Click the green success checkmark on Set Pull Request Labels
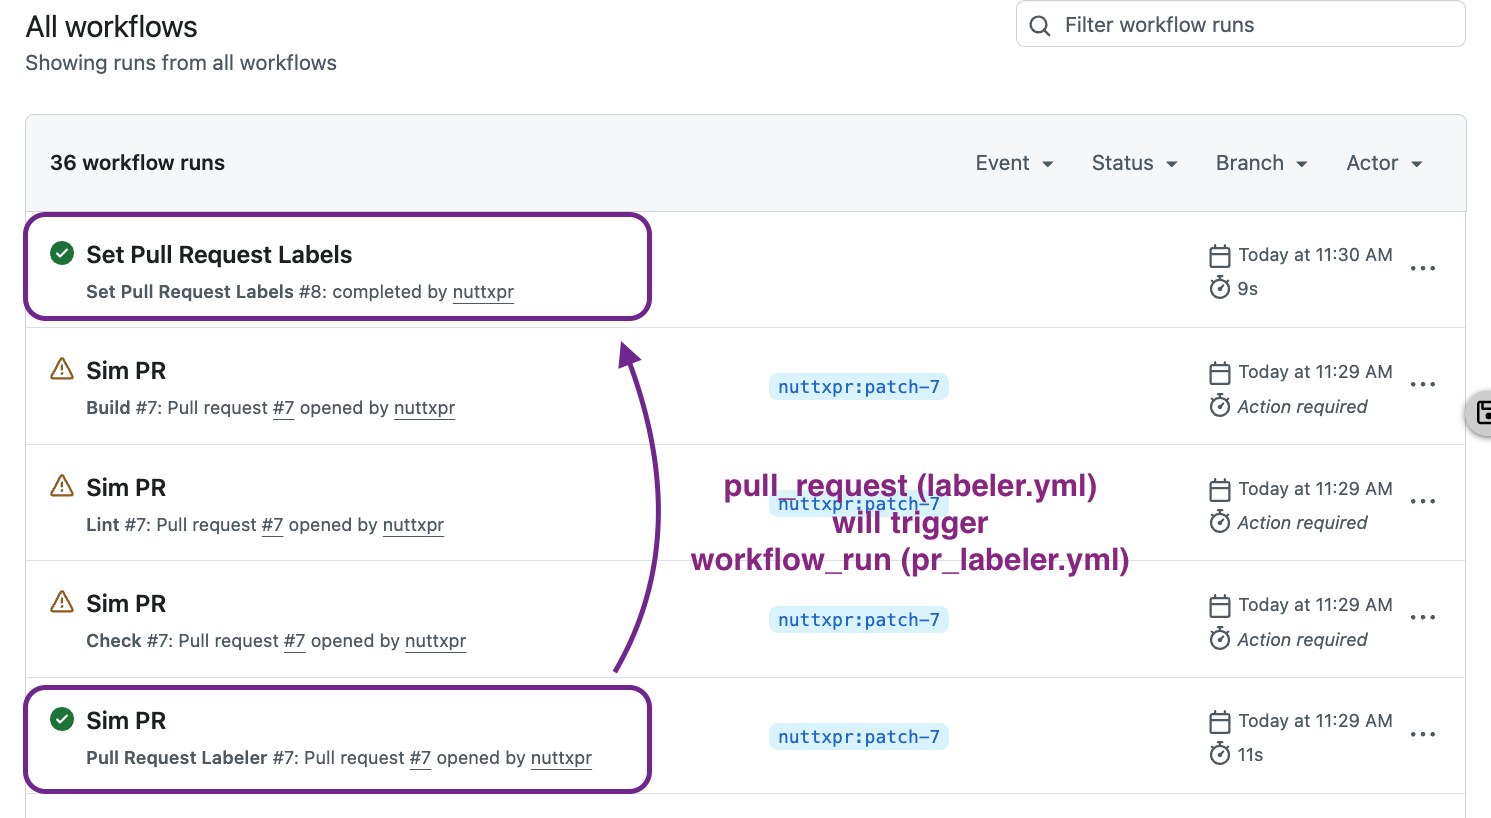The height and width of the screenshot is (818, 1491). coord(61,253)
